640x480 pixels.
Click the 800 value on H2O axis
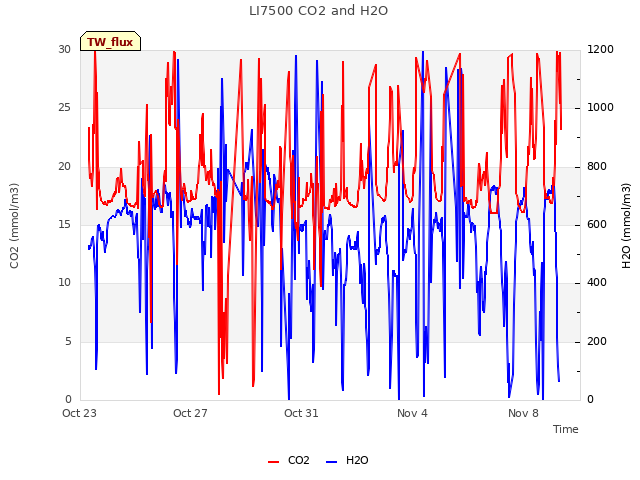pyautogui.click(x=597, y=167)
